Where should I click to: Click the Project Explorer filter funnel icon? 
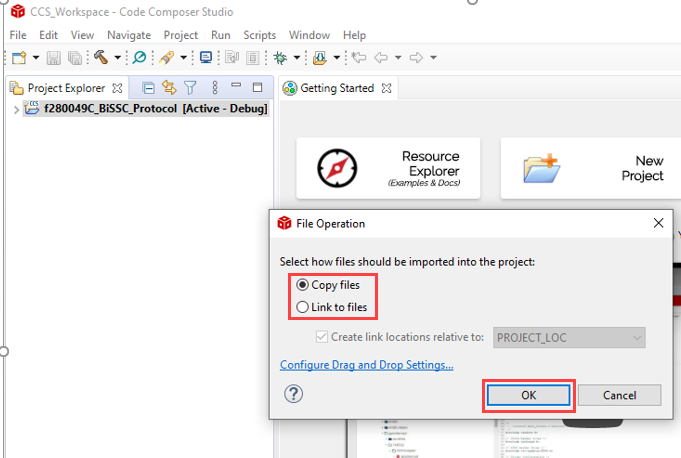click(190, 88)
